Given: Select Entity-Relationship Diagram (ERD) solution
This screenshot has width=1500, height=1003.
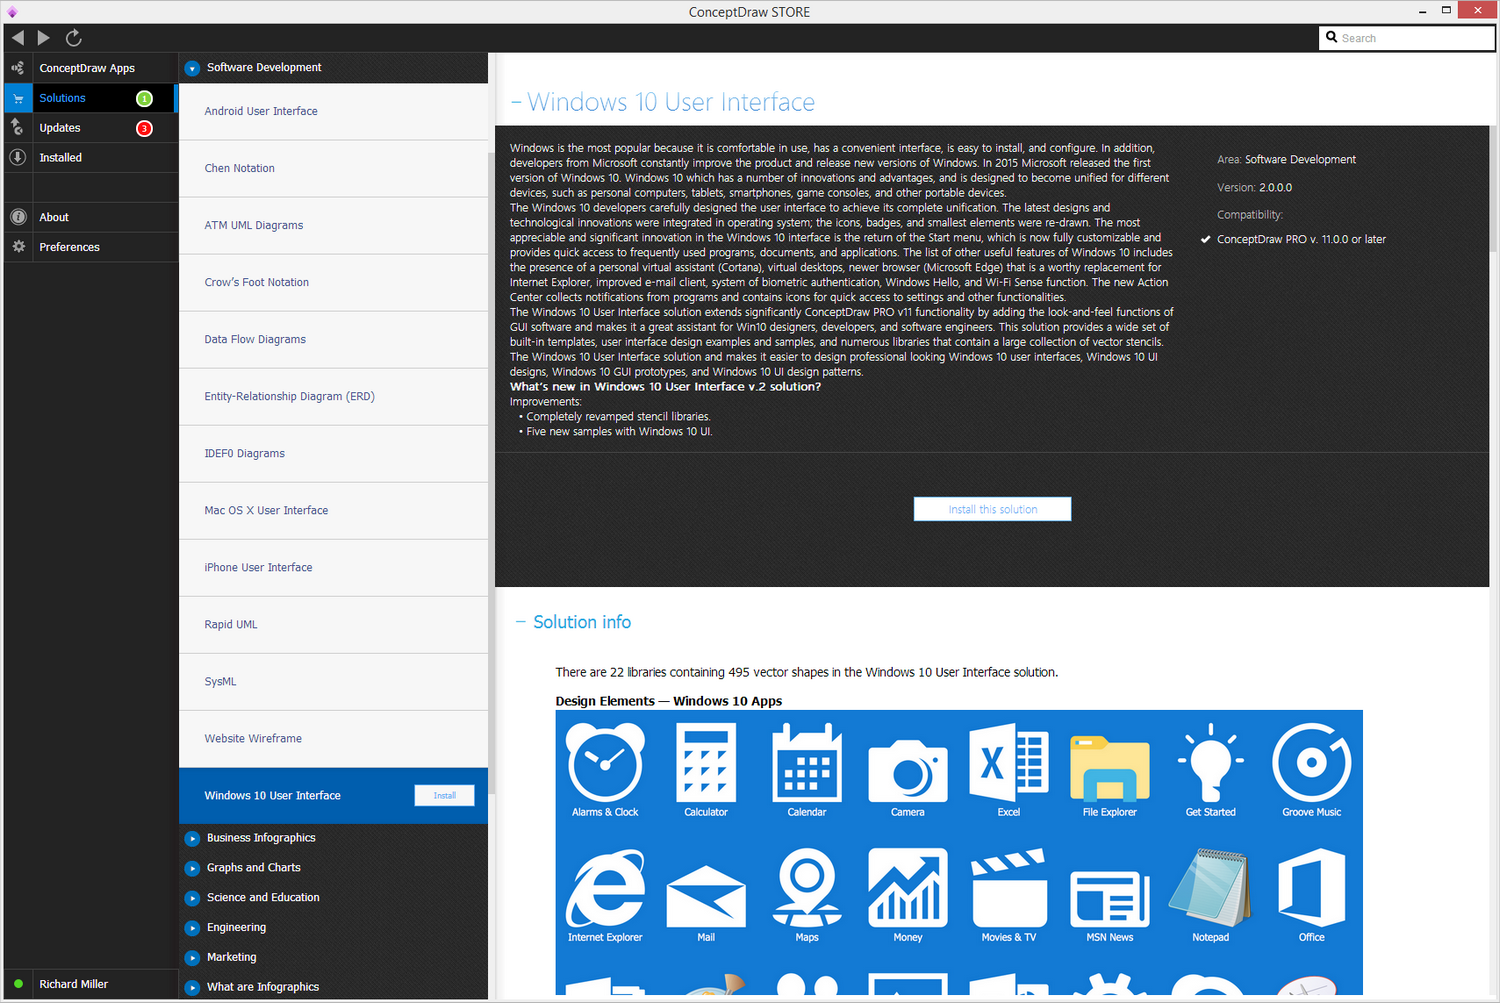Looking at the screenshot, I should pyautogui.click(x=333, y=396).
